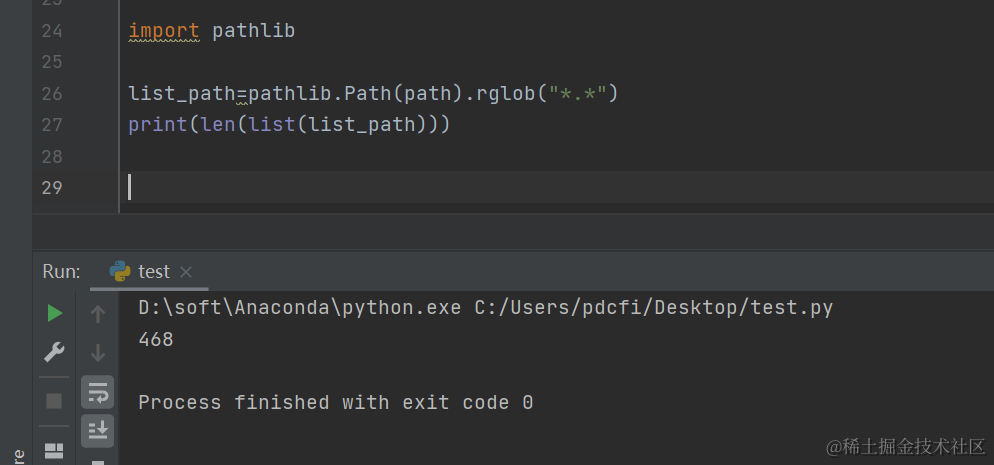
Task: Click line number 27 in gutter
Action: point(52,125)
